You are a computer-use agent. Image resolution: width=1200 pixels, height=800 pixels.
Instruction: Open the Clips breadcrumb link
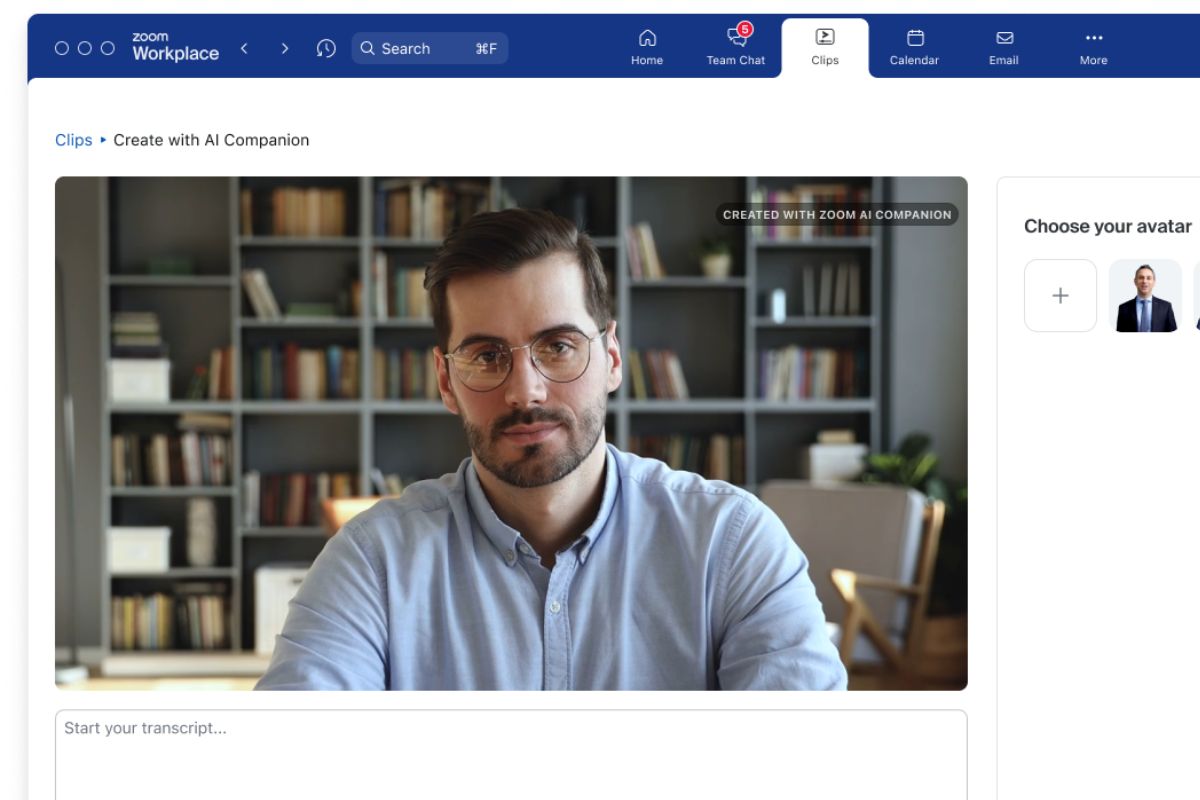[73, 140]
